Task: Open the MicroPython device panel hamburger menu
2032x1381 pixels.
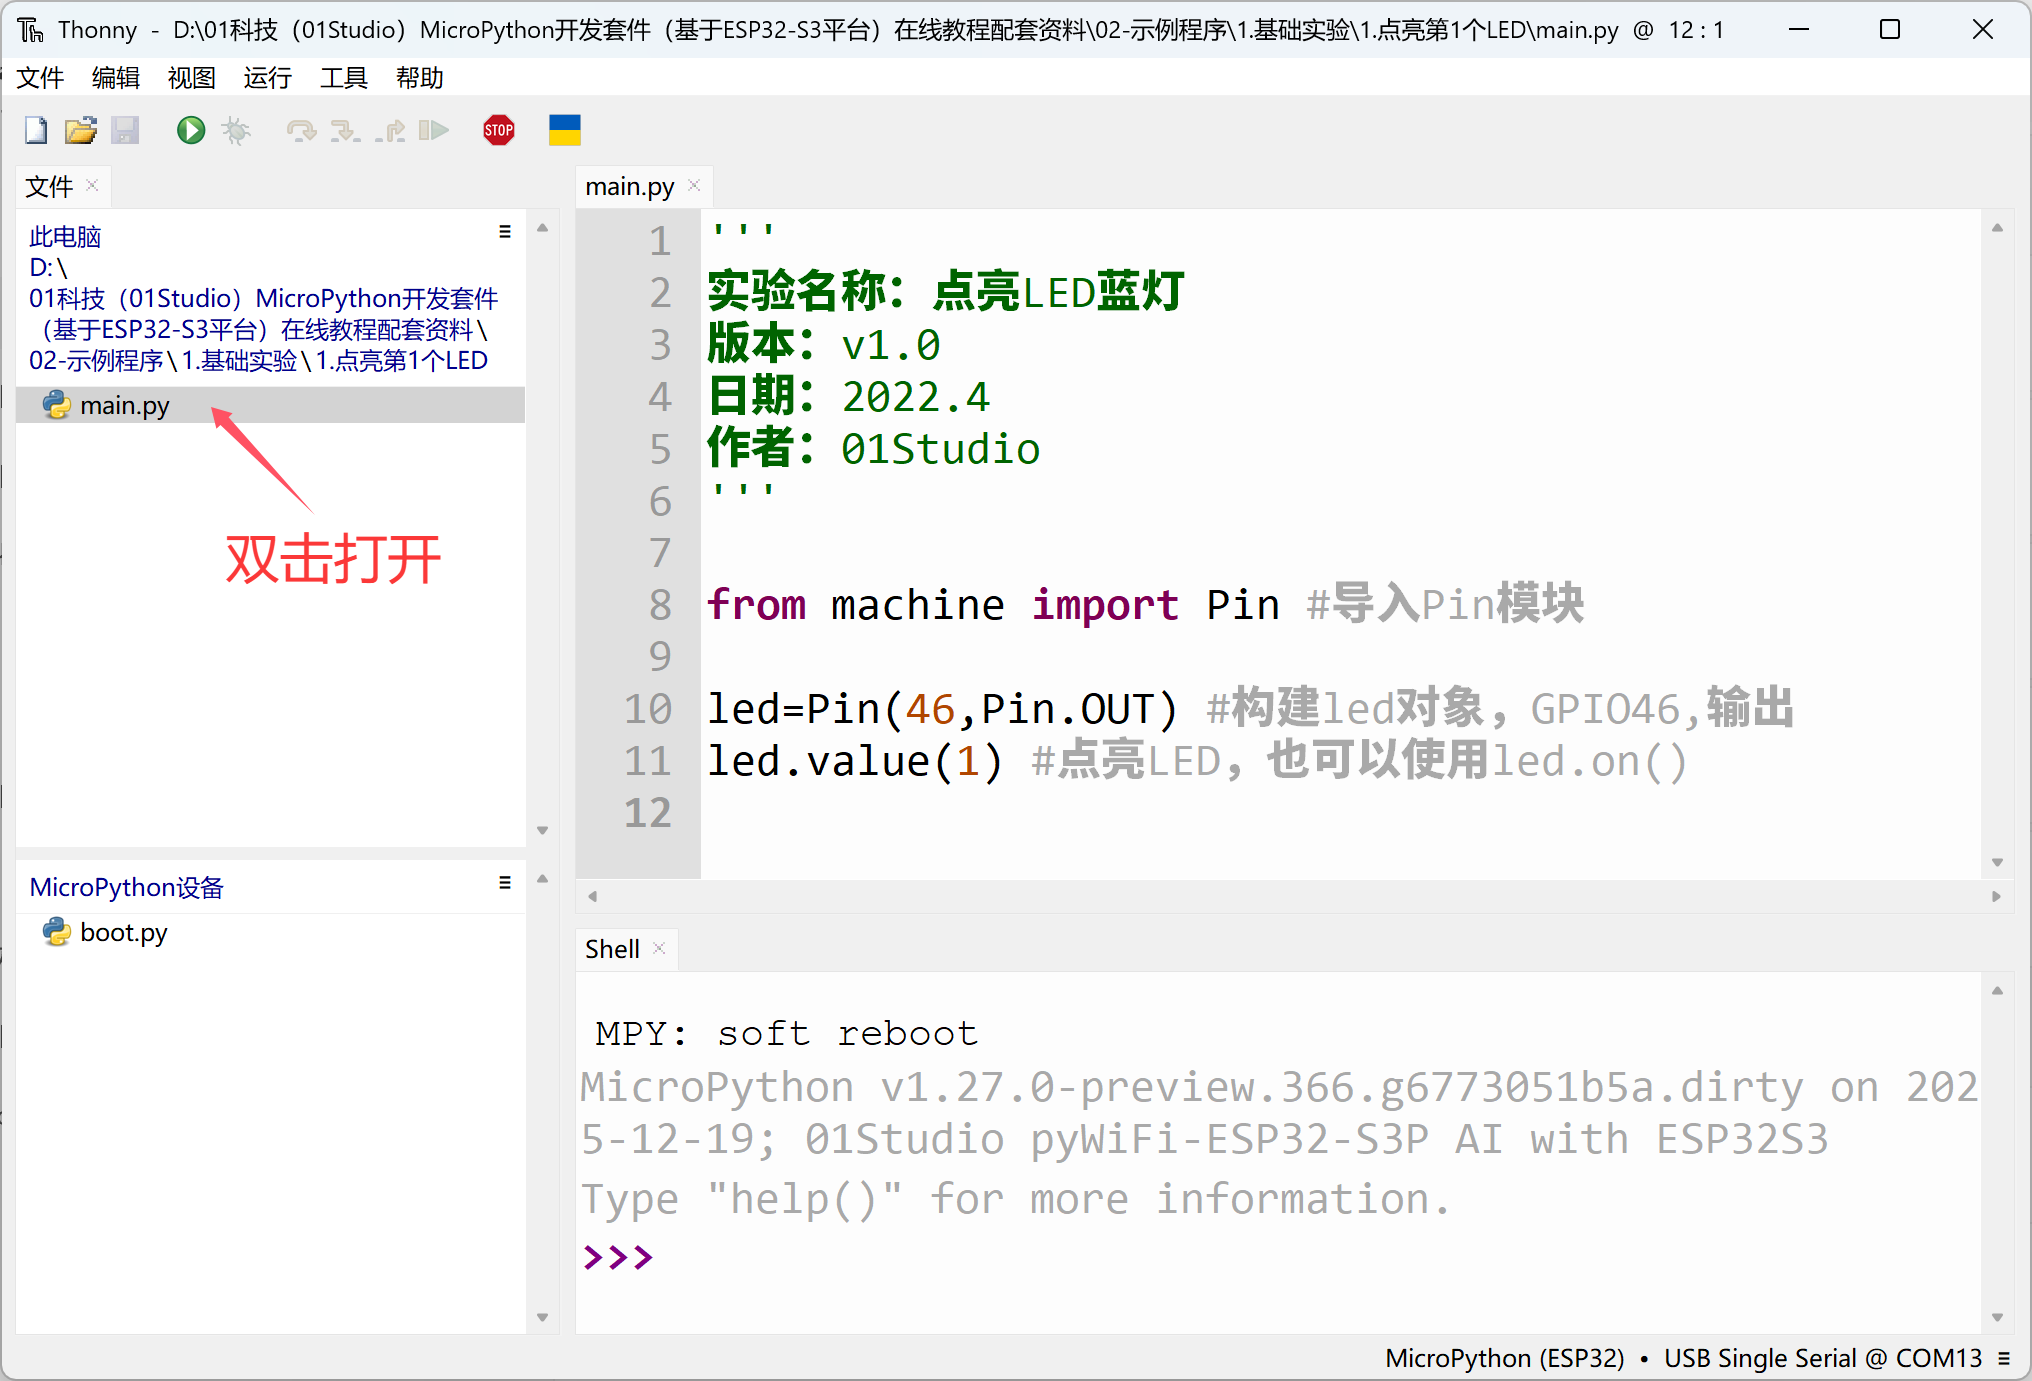Action: [505, 883]
